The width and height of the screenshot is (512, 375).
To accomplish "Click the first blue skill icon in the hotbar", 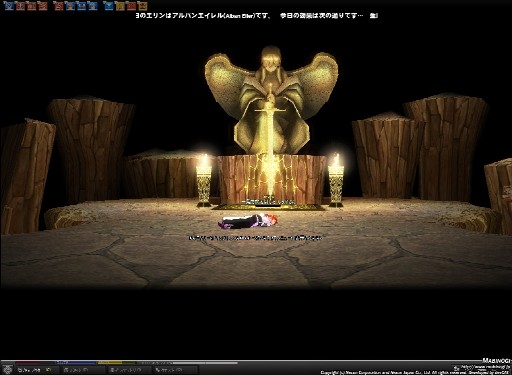I will pyautogui.click(x=9, y=6).
